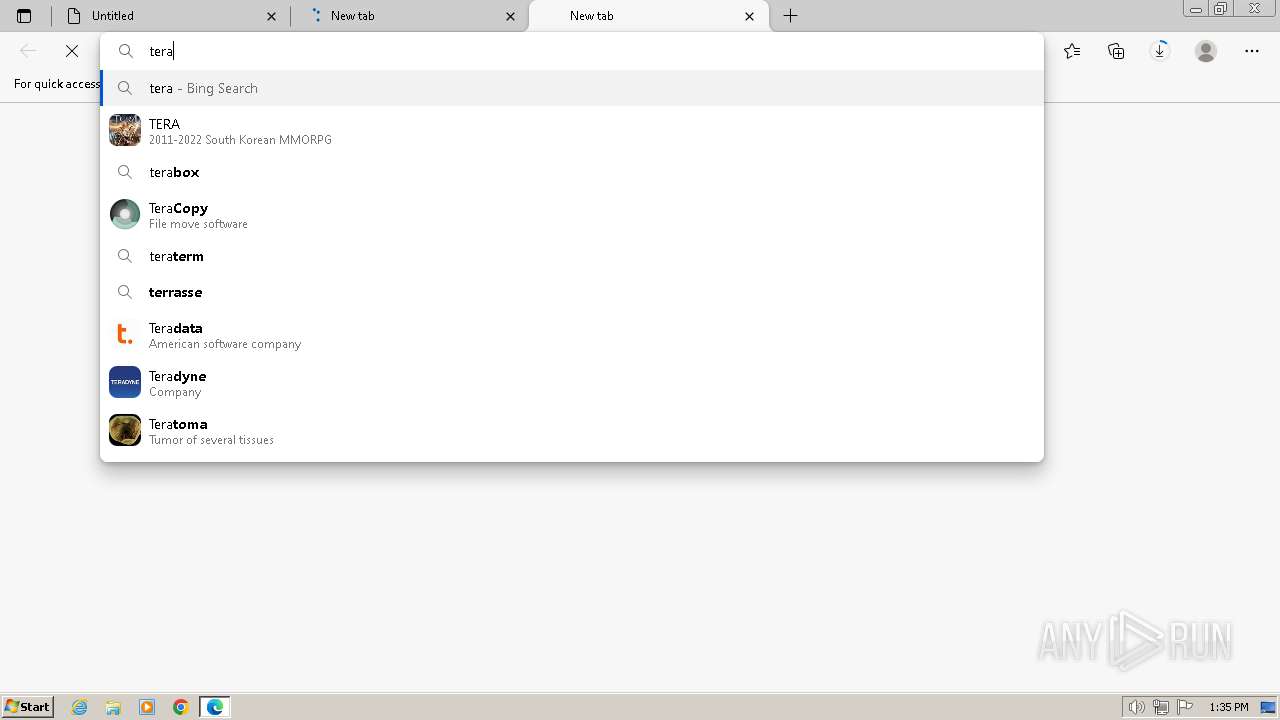Click the address bar search icon
The width and height of the screenshot is (1280, 720).
click(x=126, y=51)
